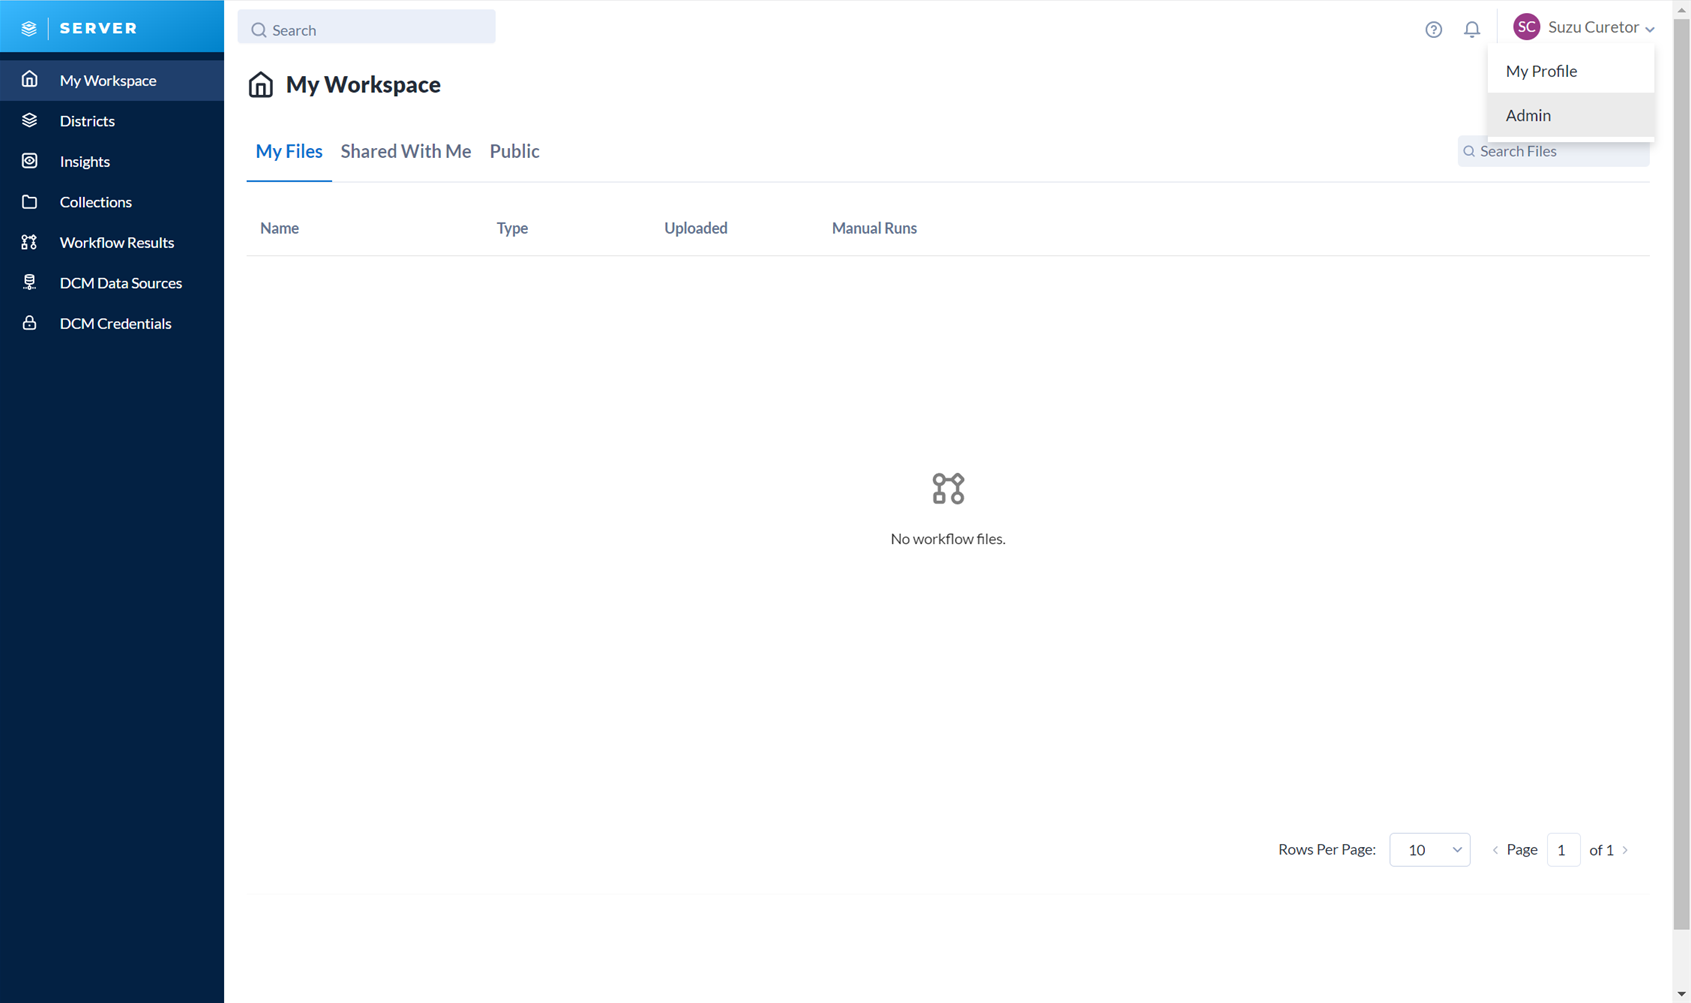
Task: Go to My Workspace in the sidebar
Action: coord(108,80)
